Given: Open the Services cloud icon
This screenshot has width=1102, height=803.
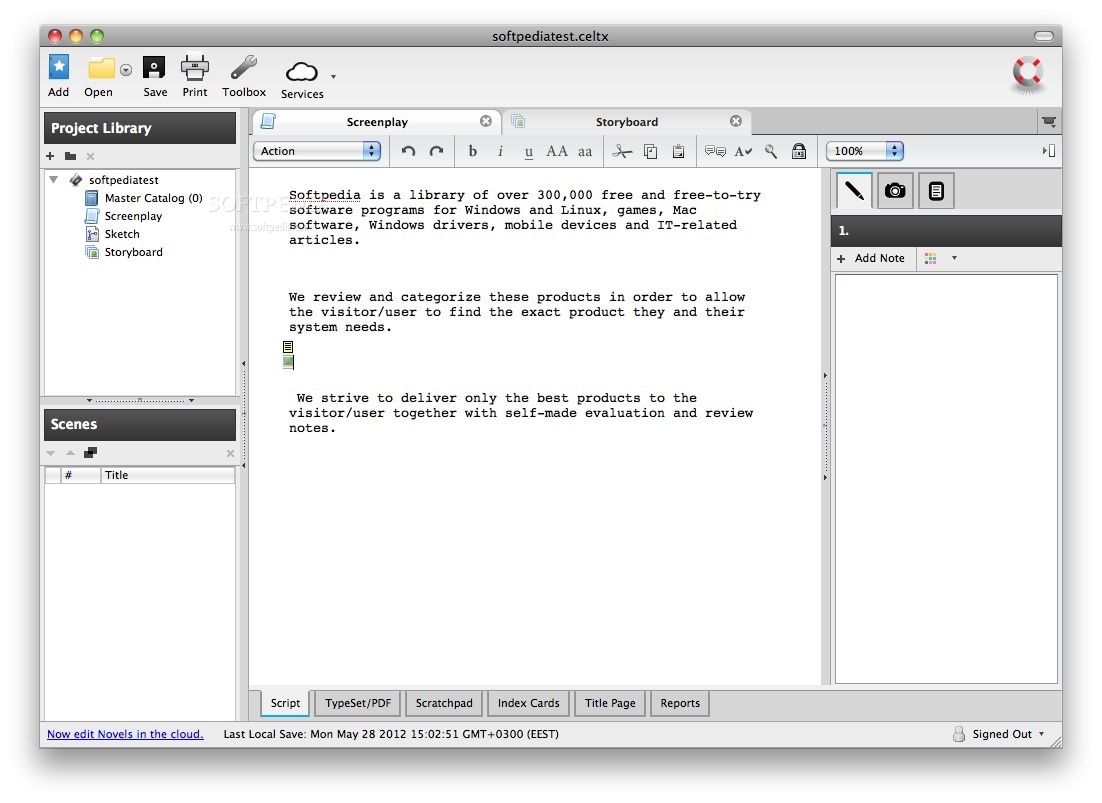Looking at the screenshot, I should pos(302,72).
